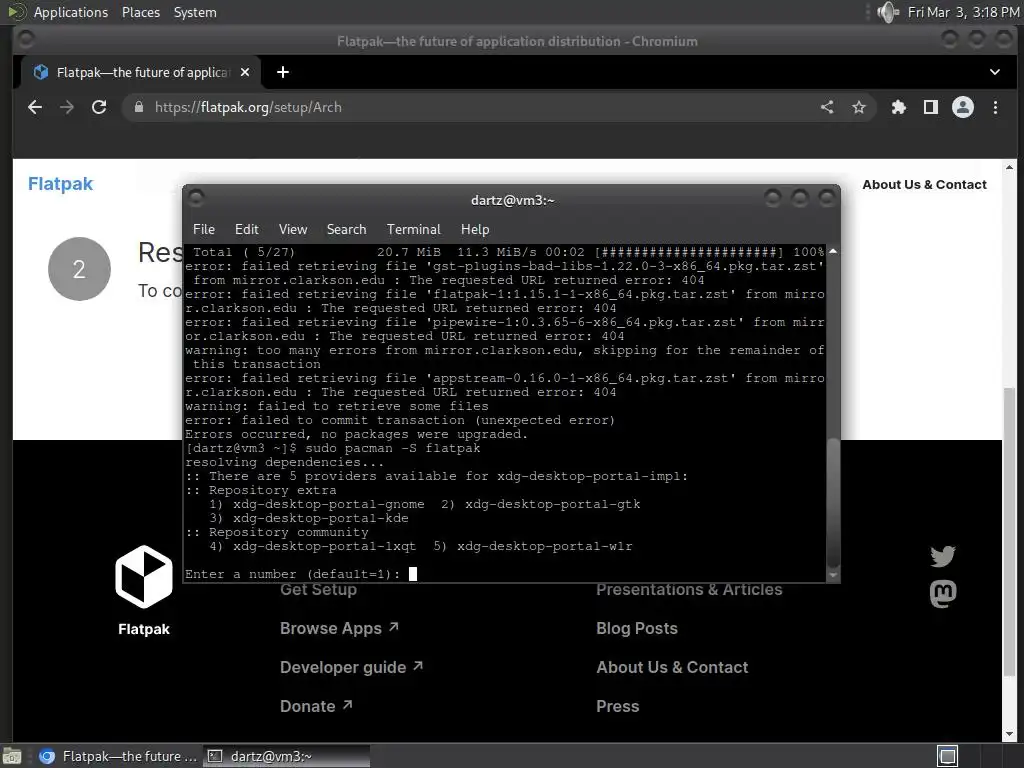The image size is (1024, 768).
Task: Open the Terminal menu in terminal
Action: coord(413,229)
